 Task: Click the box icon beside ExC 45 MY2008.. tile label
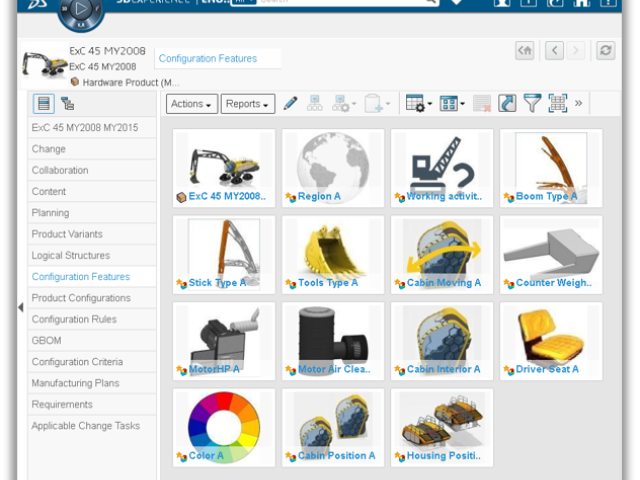181,198
